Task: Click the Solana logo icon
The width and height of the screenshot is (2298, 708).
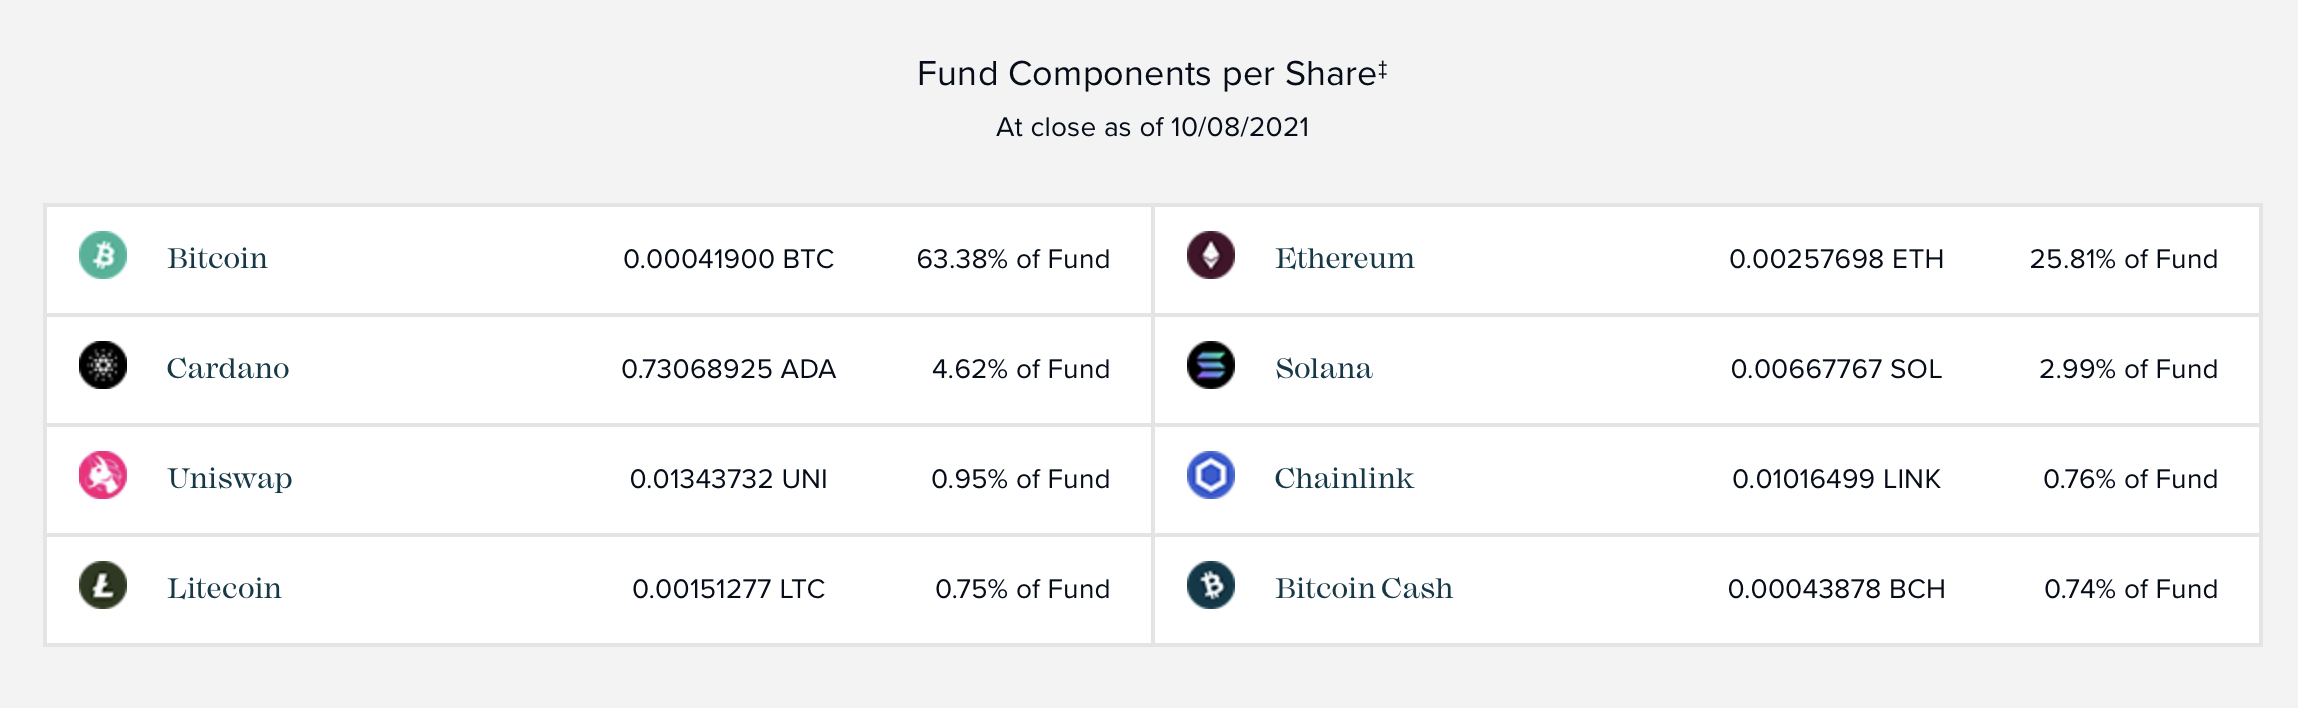Action: coord(1210,366)
